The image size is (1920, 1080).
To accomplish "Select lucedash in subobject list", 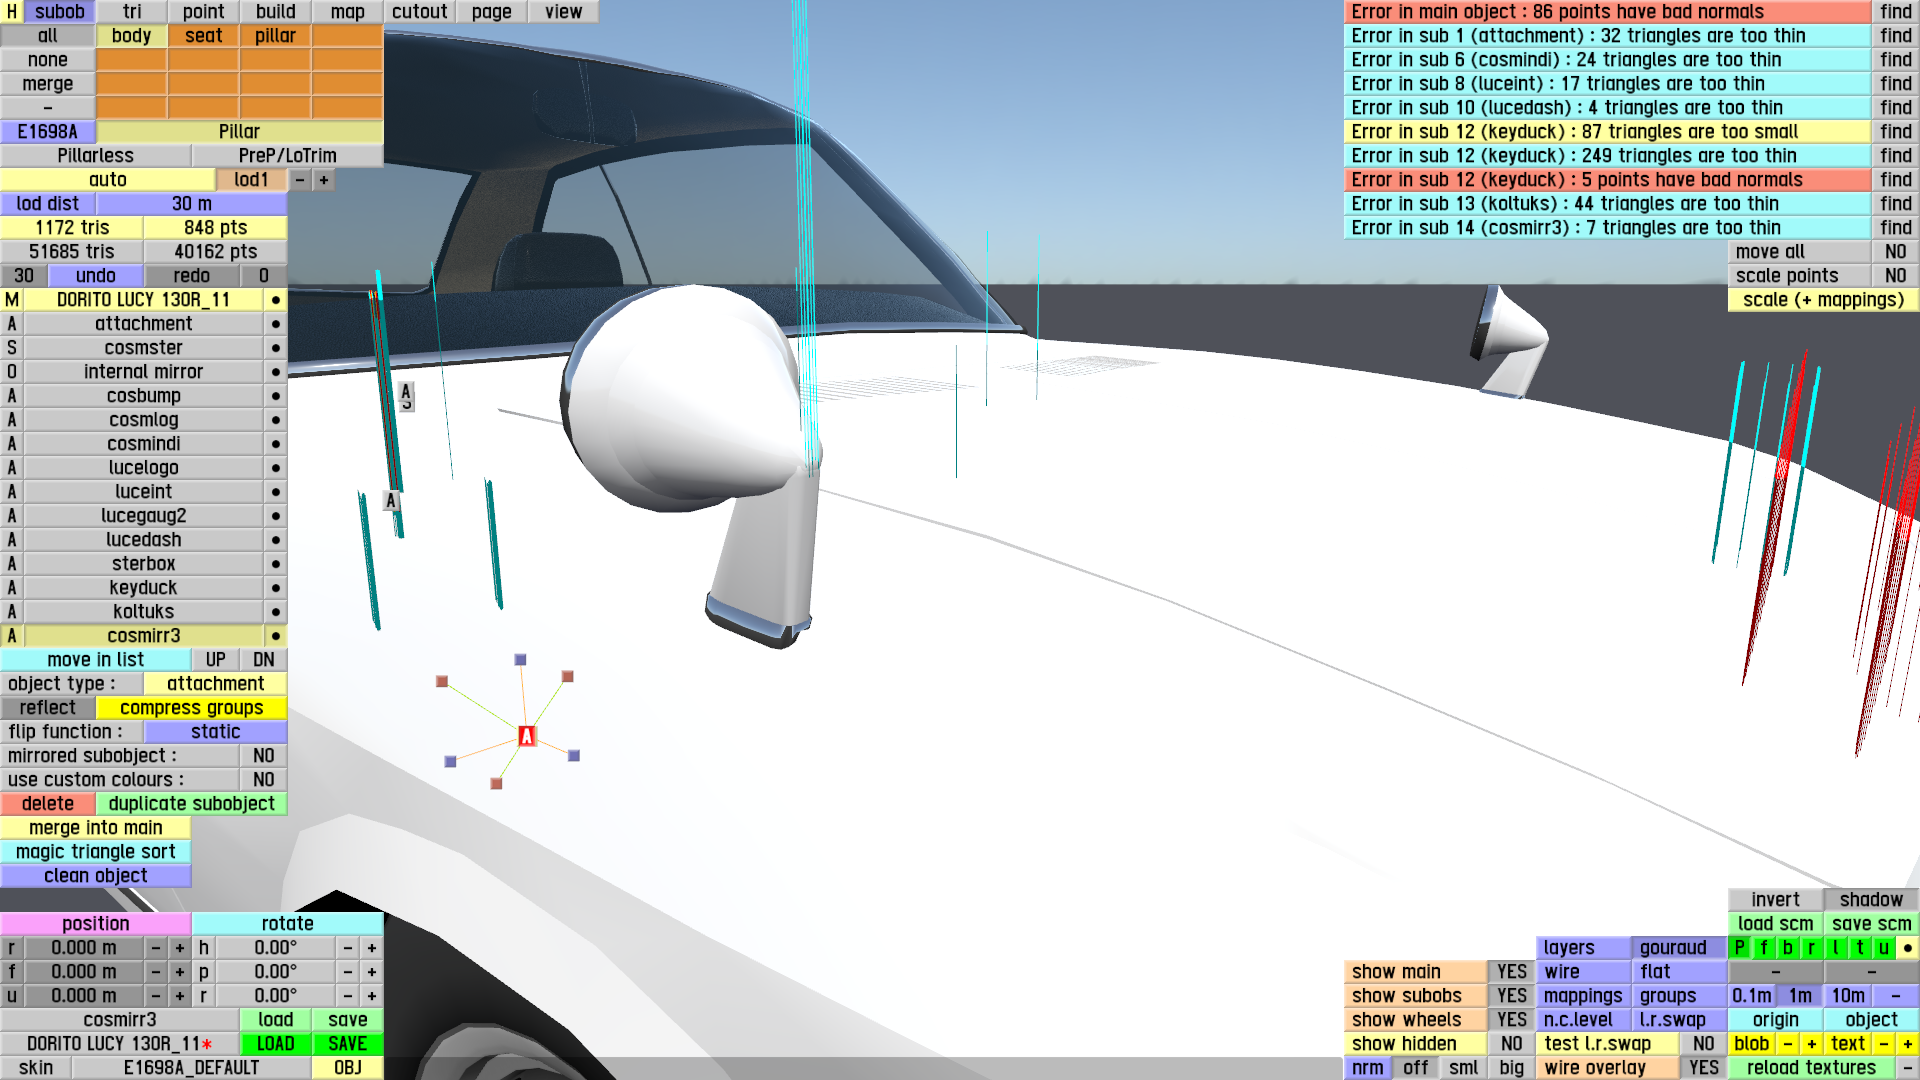I will click(x=143, y=540).
